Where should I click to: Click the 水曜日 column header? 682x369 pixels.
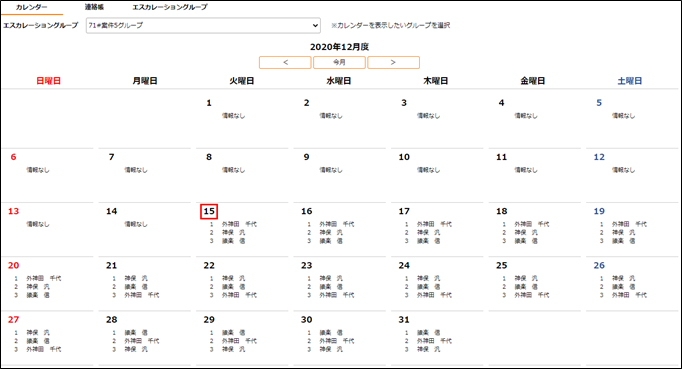339,81
